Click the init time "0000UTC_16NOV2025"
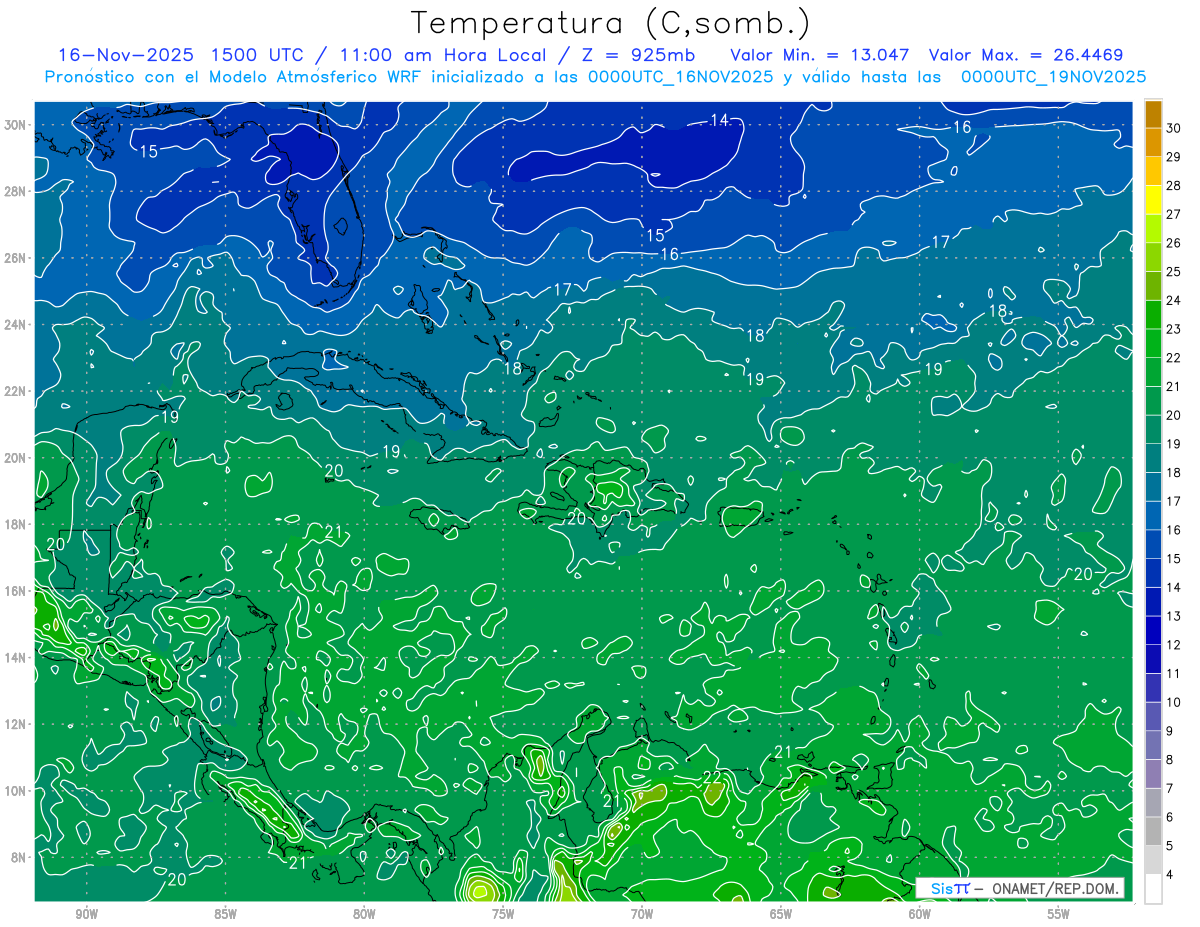 pos(680,77)
